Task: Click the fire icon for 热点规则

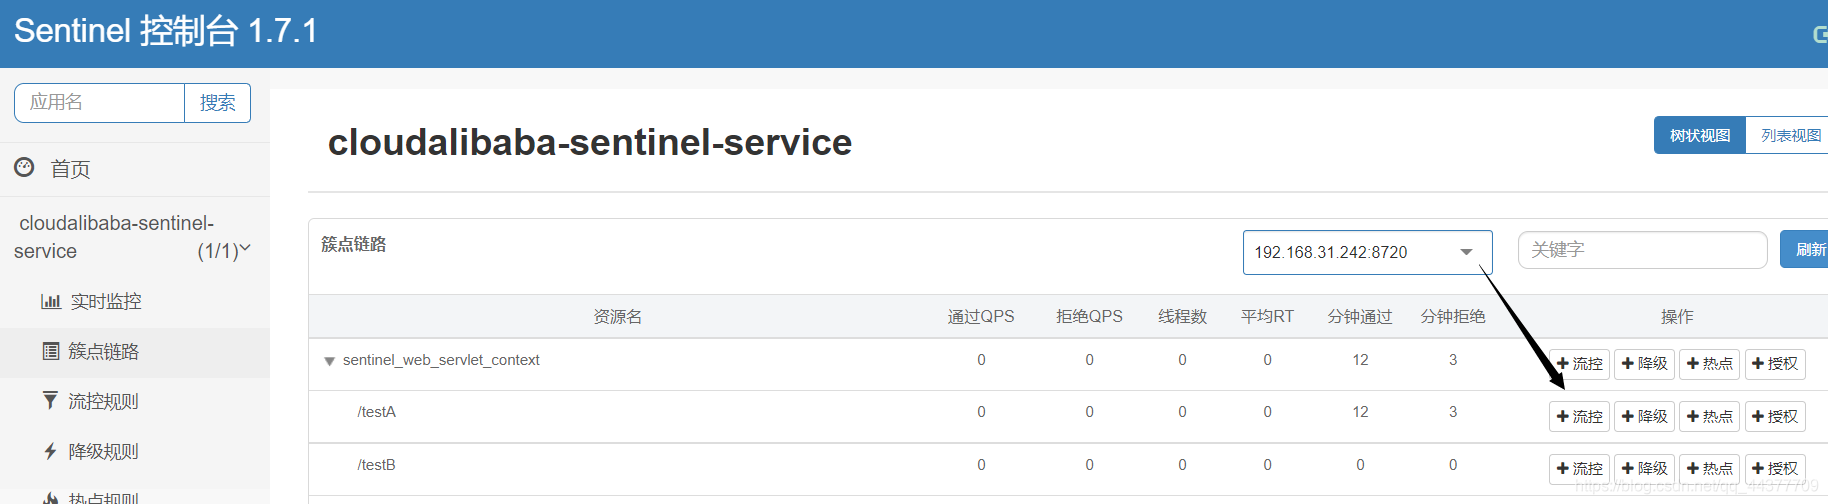Action: tap(50, 498)
